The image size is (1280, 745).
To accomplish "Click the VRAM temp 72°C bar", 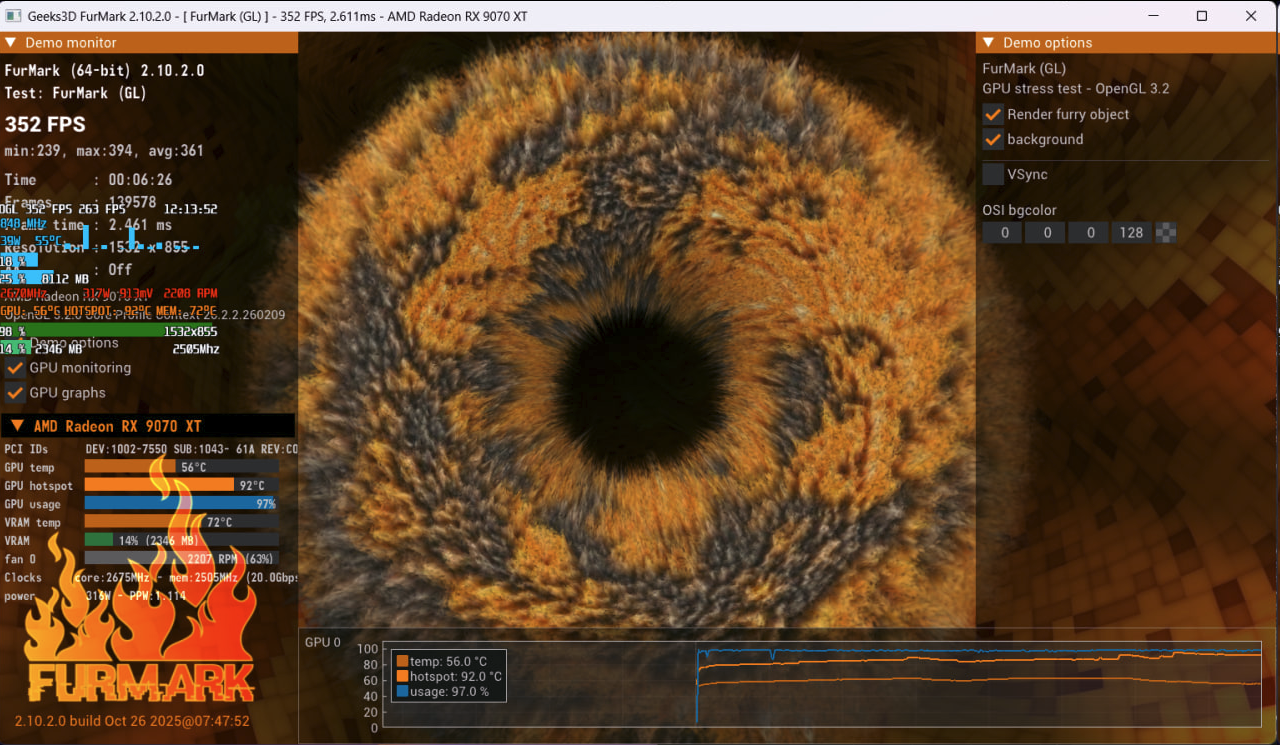I will [182, 522].
